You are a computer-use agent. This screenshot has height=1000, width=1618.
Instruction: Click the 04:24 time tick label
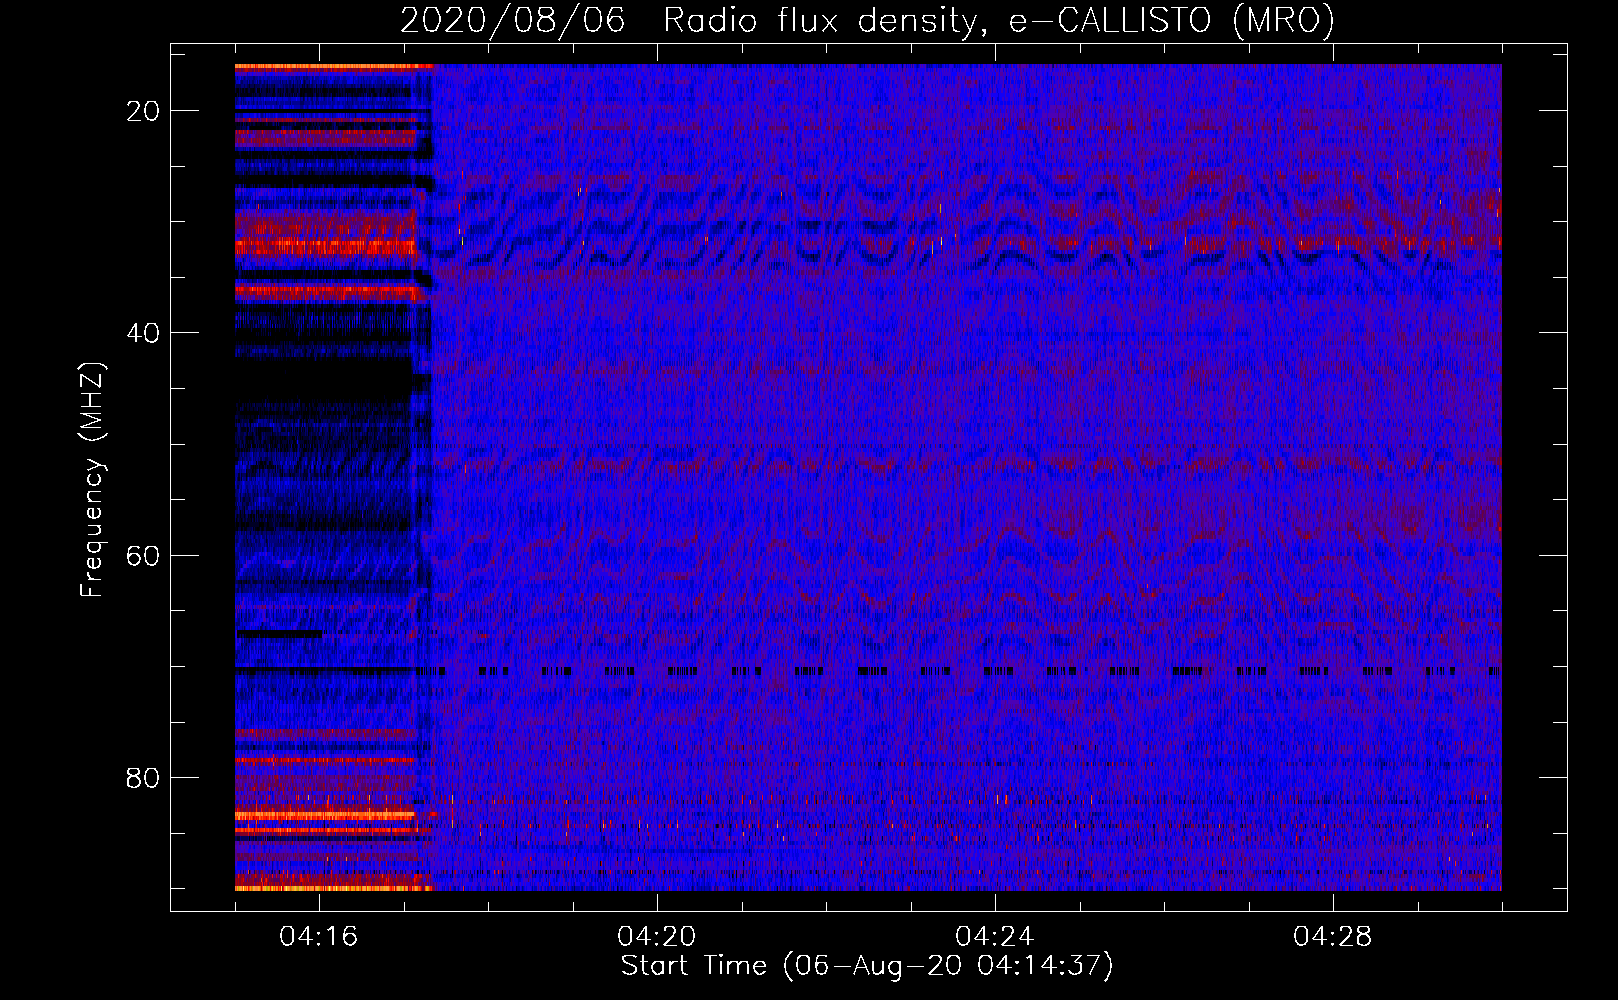click(x=995, y=937)
